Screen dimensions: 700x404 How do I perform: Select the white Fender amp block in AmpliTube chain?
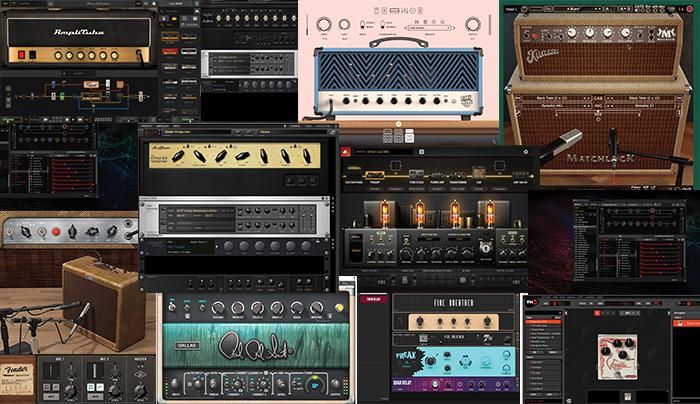point(91,84)
